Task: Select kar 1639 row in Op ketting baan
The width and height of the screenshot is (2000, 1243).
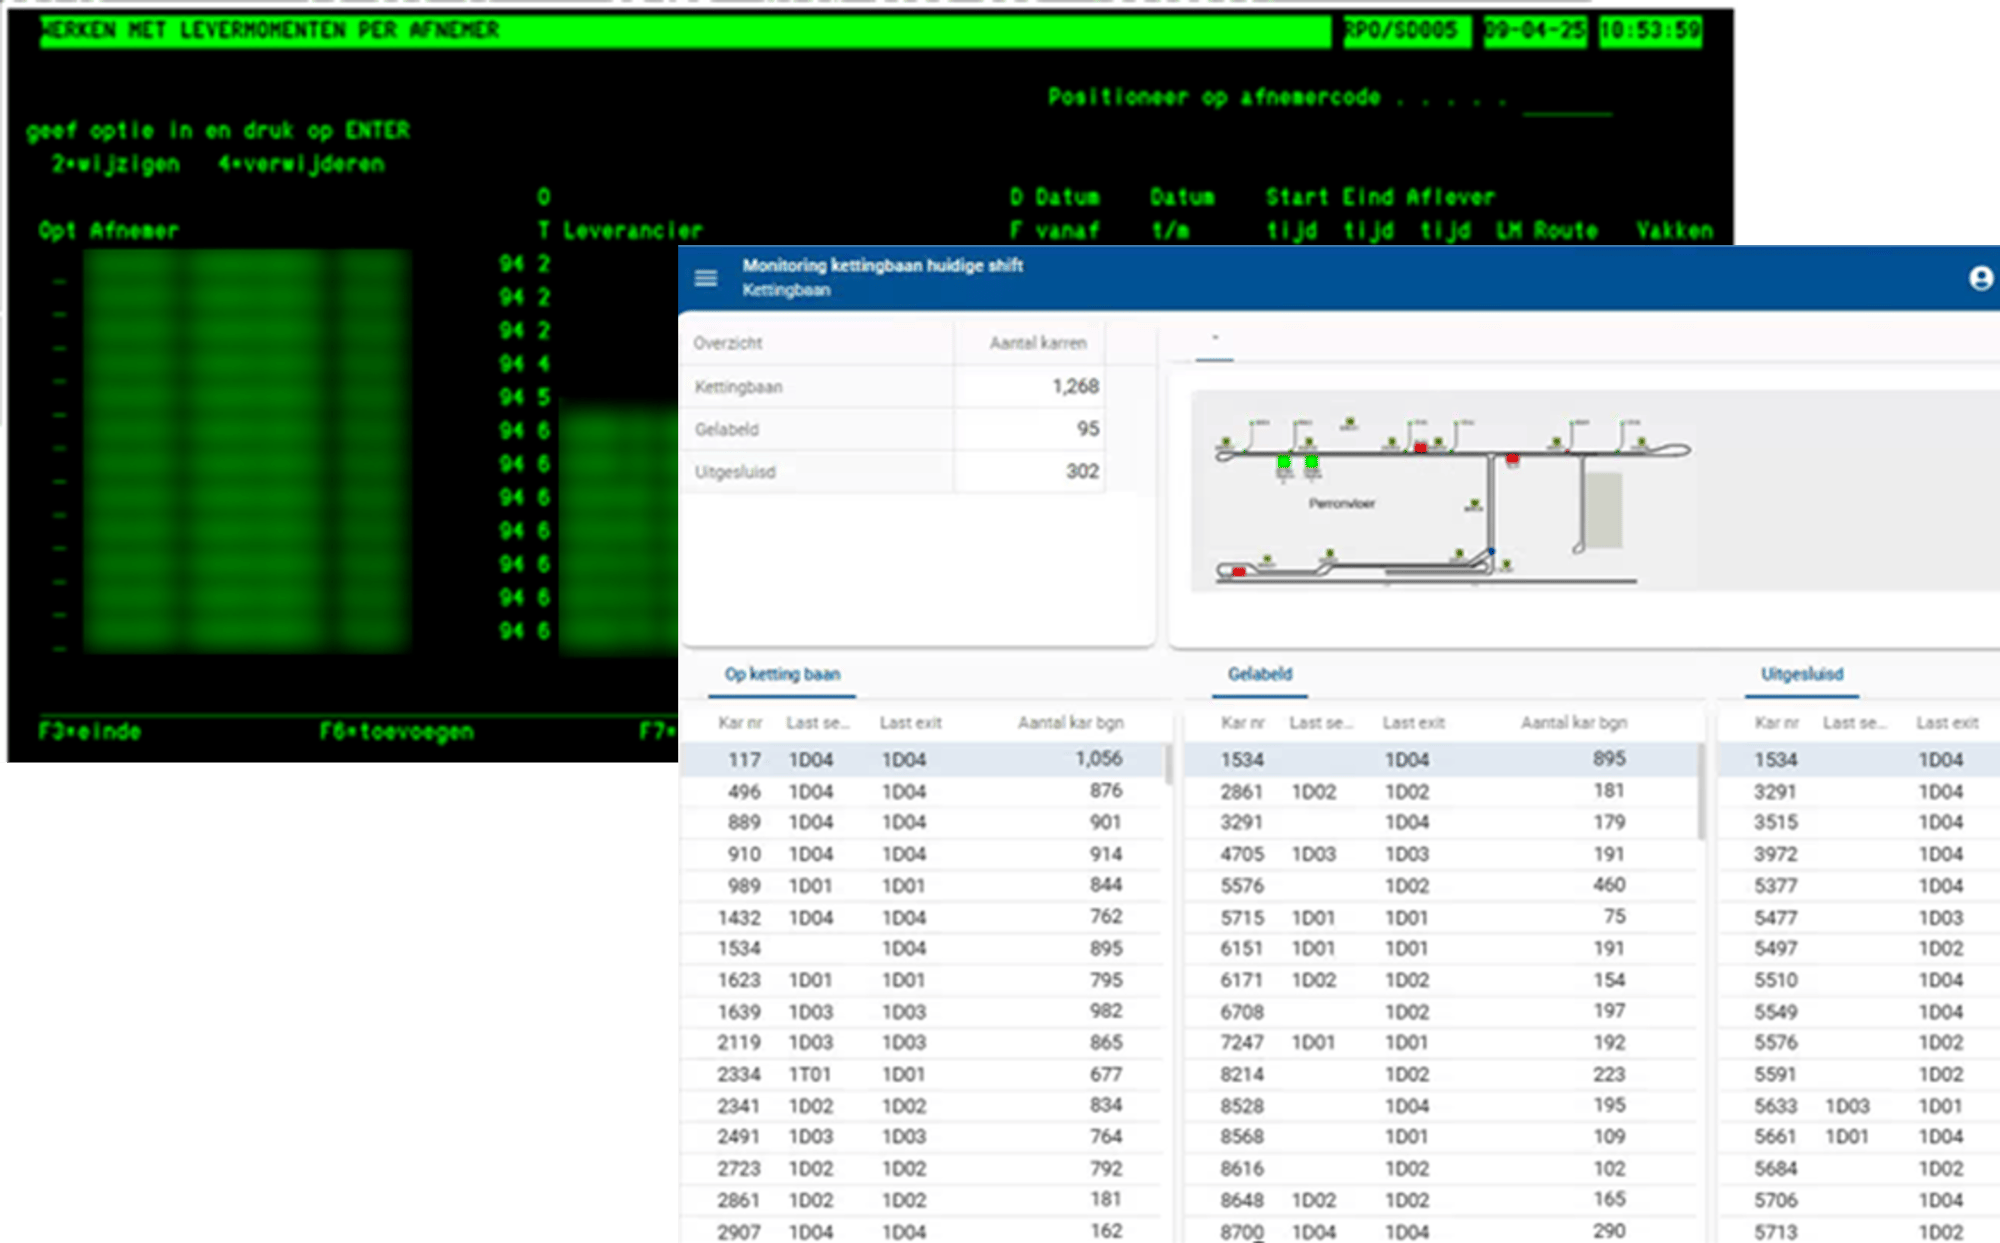Action: pos(922,1011)
